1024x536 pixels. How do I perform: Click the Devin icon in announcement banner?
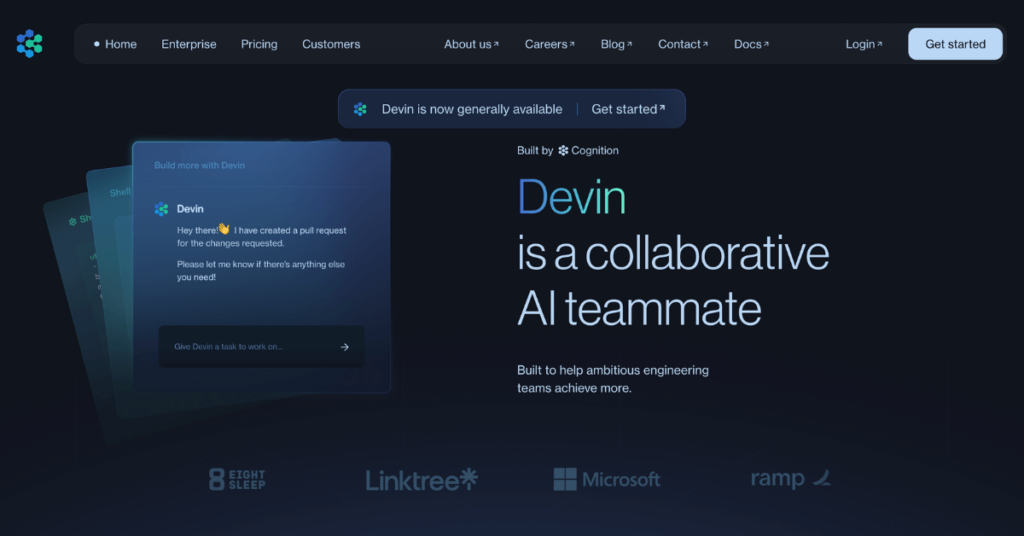(x=360, y=109)
